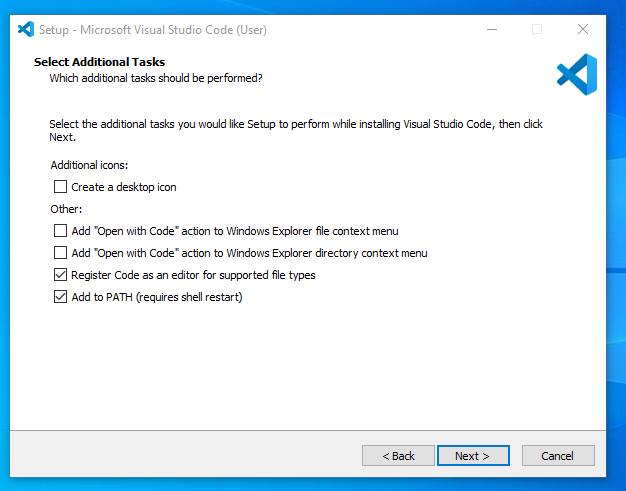Viewport: 626px width, 491px height.
Task: Click the window title 'Setup - Microsoft Visual Studio Code (User)'
Action: click(153, 30)
